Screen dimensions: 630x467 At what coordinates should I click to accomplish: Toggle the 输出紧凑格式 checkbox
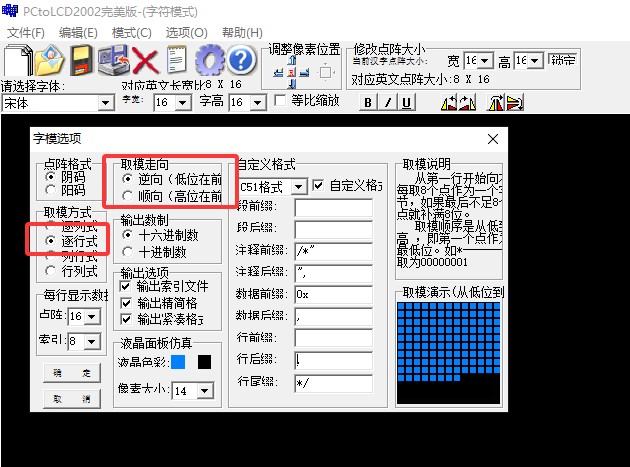125,319
